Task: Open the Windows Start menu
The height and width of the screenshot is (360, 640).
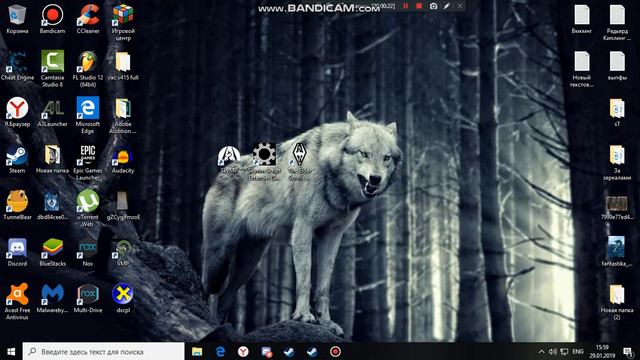Action: pos(11,351)
